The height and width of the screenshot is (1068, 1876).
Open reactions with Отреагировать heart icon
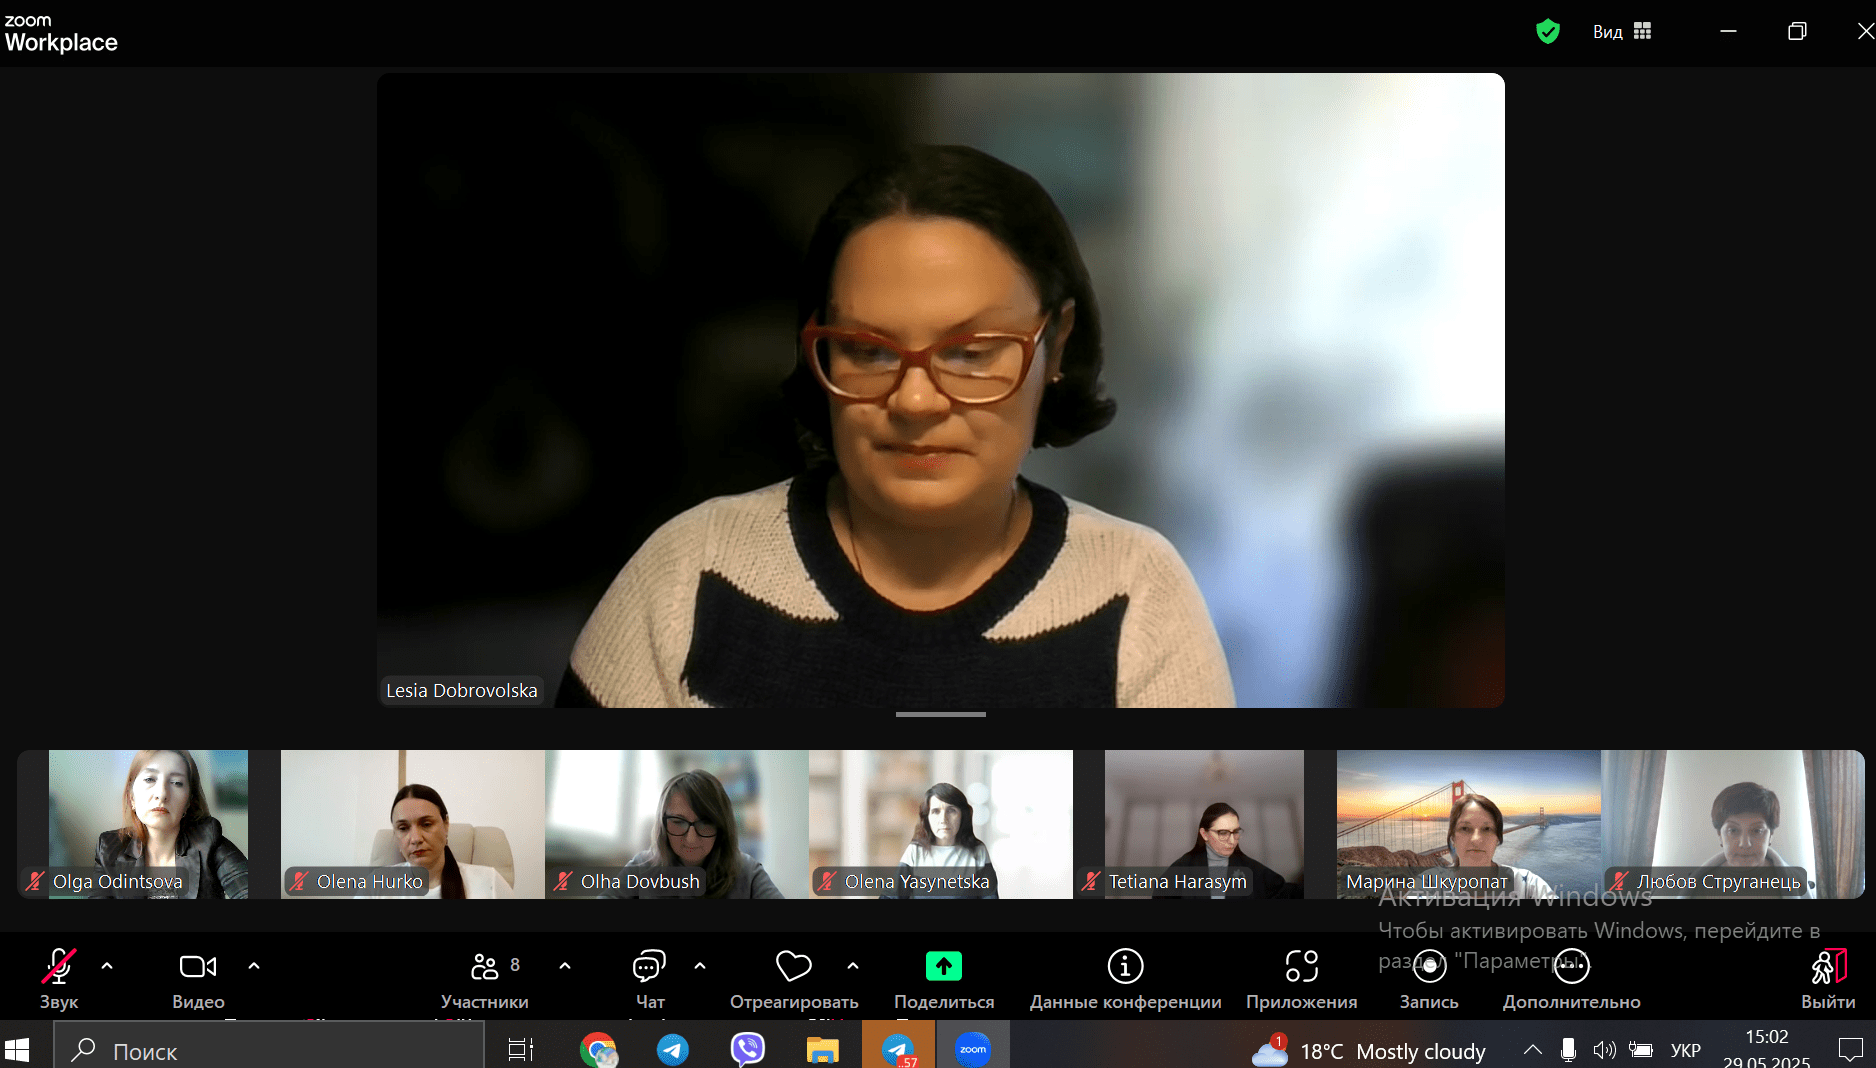tap(794, 967)
